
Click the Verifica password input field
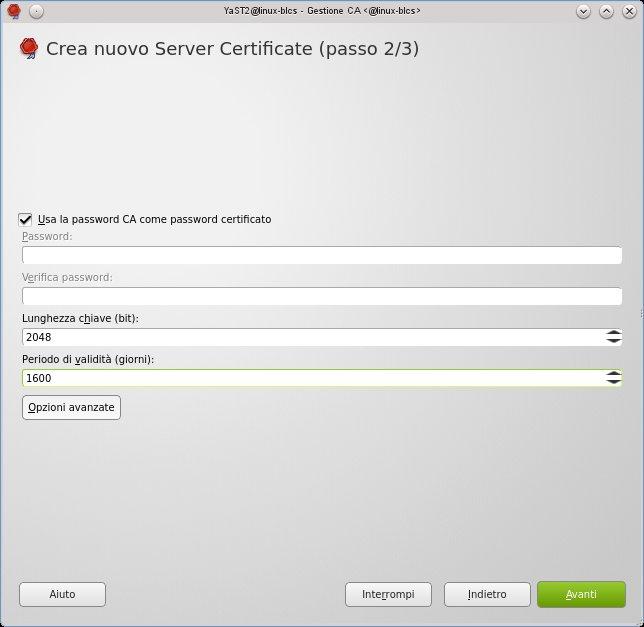pos(321,296)
